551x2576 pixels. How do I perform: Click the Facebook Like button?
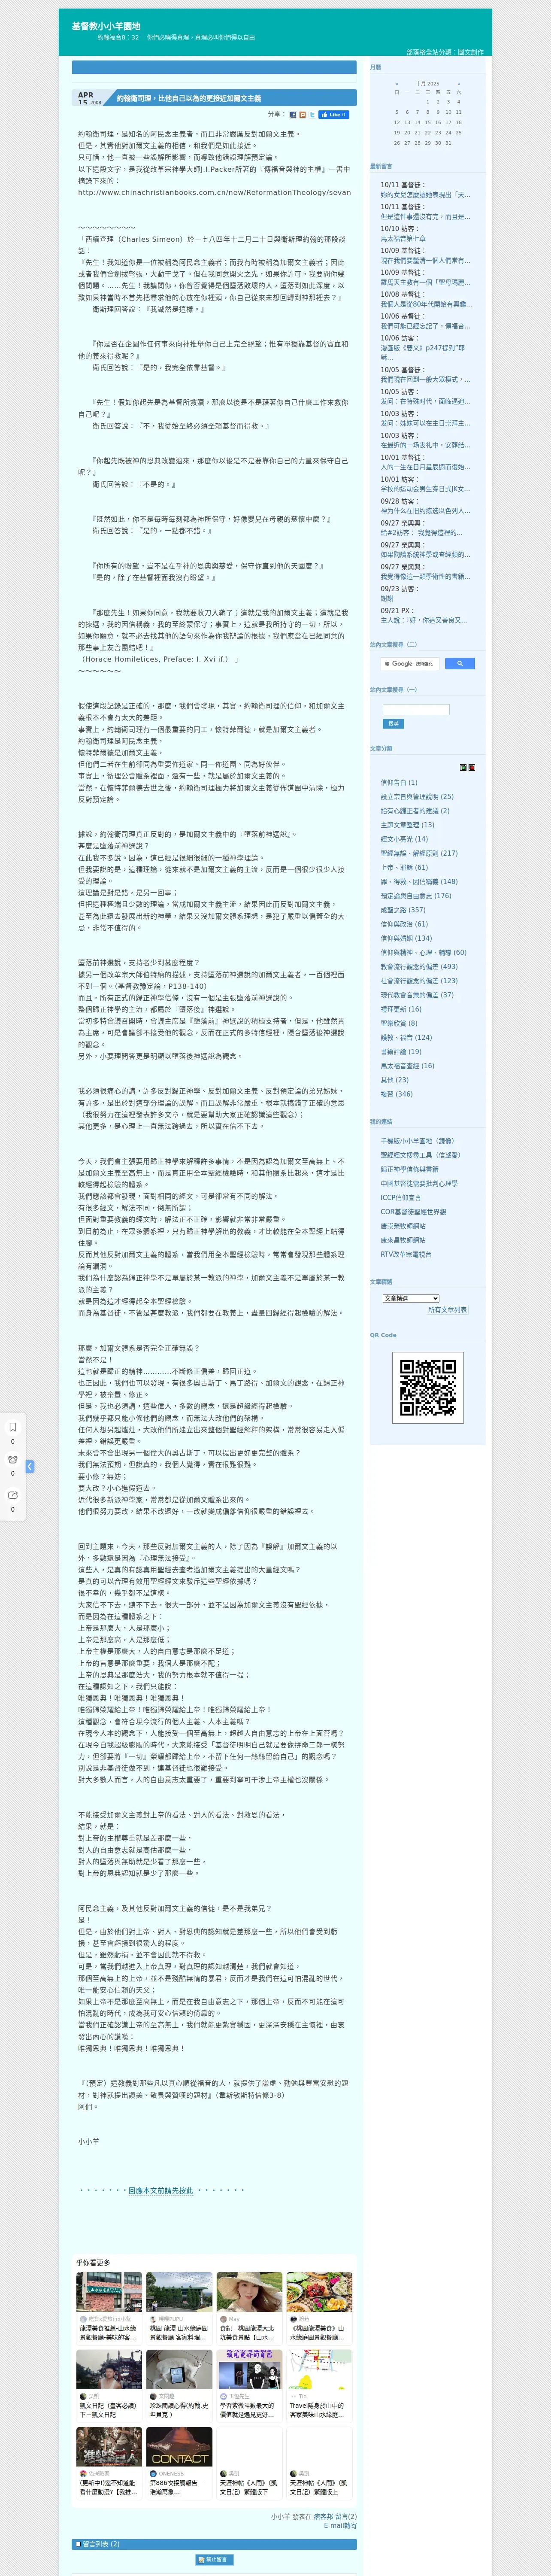pos(334,114)
